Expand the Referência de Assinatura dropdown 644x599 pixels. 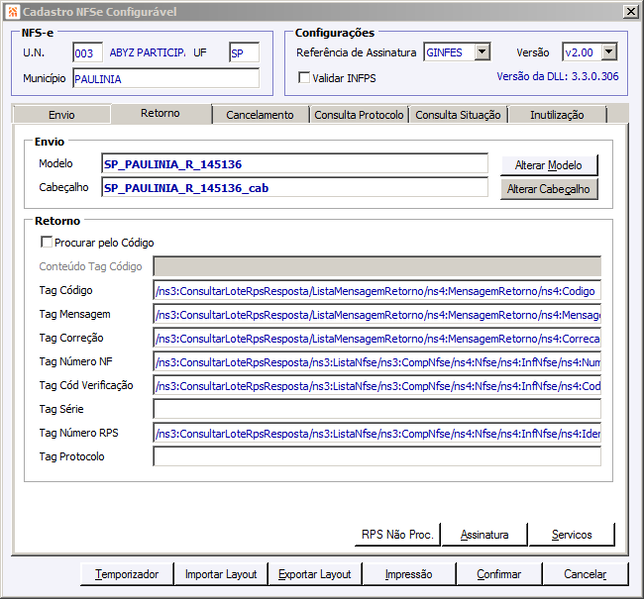(x=482, y=52)
